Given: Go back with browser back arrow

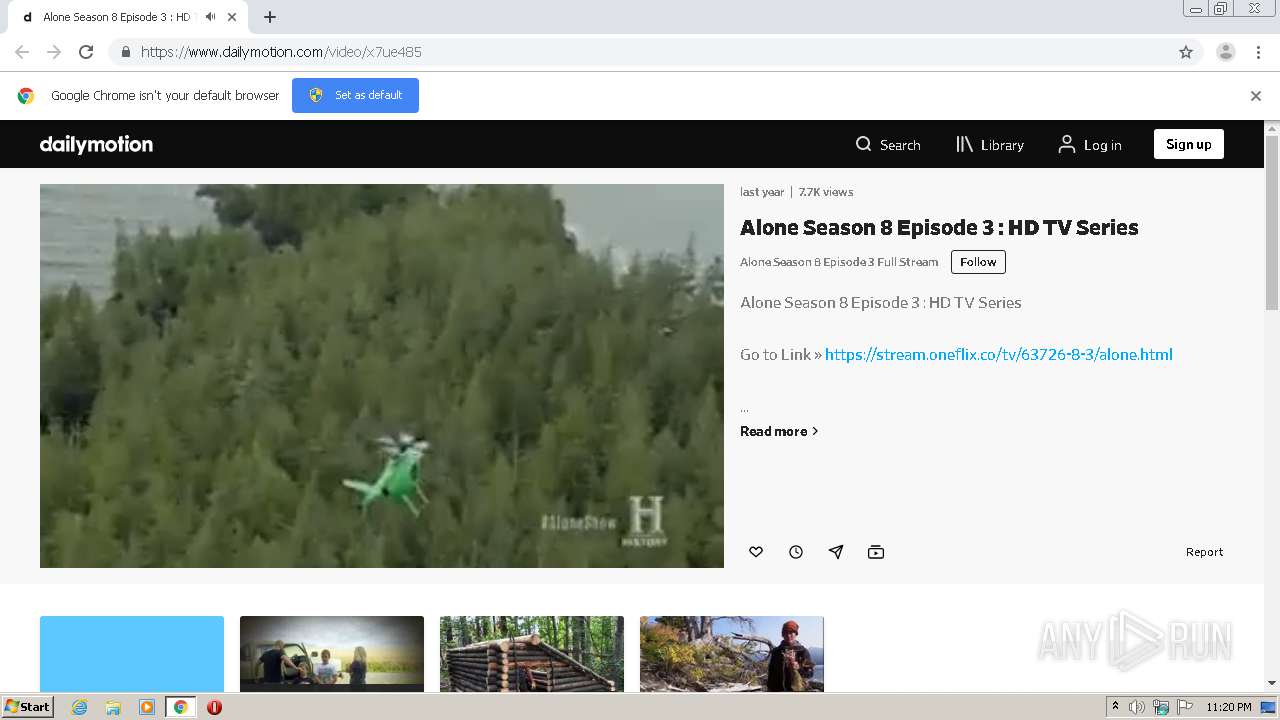Looking at the screenshot, I should point(22,52).
